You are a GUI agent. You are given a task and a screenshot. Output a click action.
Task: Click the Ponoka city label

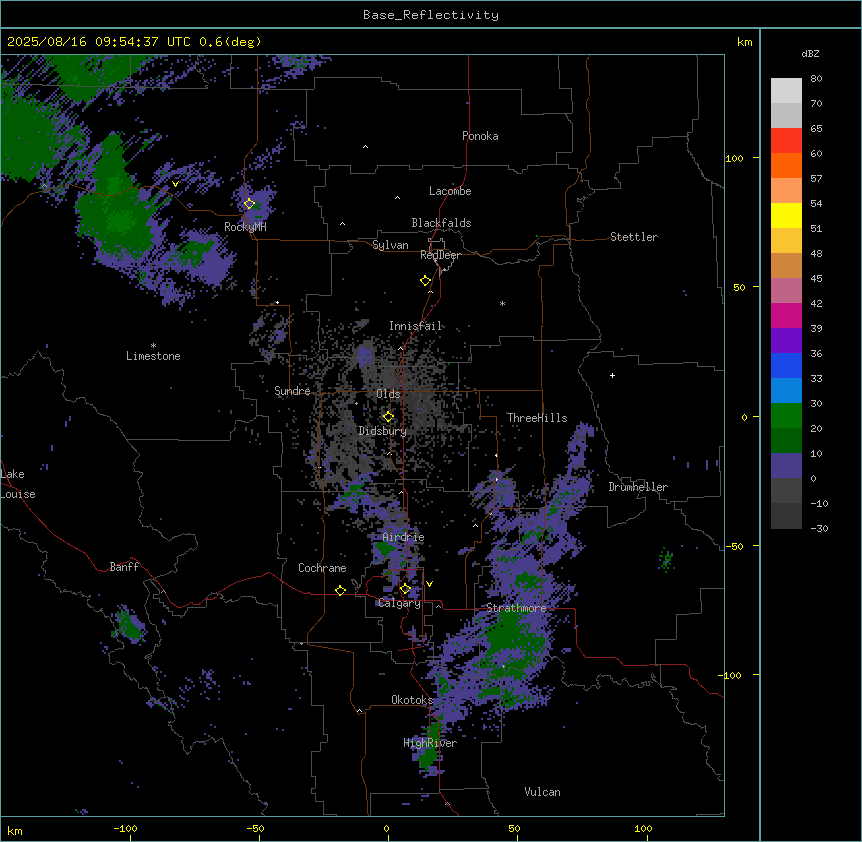click(480, 136)
